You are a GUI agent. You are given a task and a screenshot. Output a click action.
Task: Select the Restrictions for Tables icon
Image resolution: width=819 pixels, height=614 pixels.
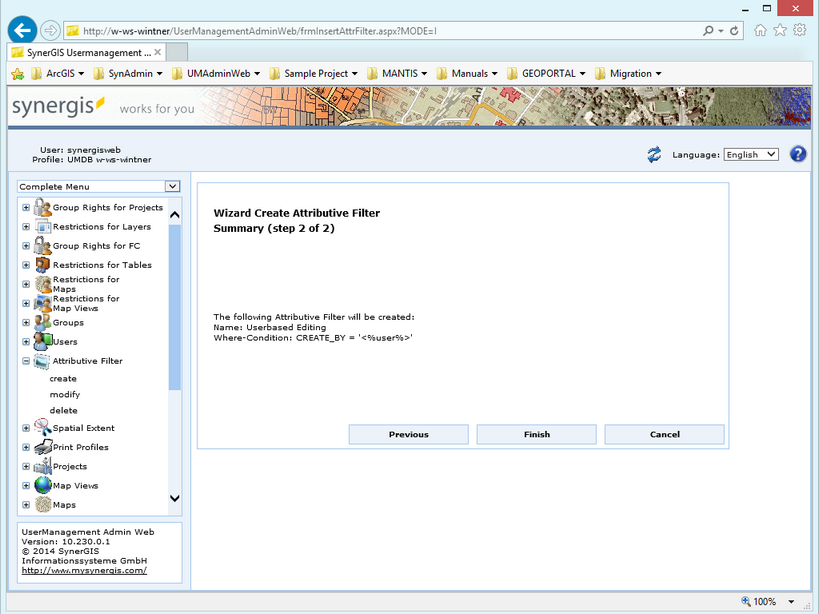click(x=40, y=264)
